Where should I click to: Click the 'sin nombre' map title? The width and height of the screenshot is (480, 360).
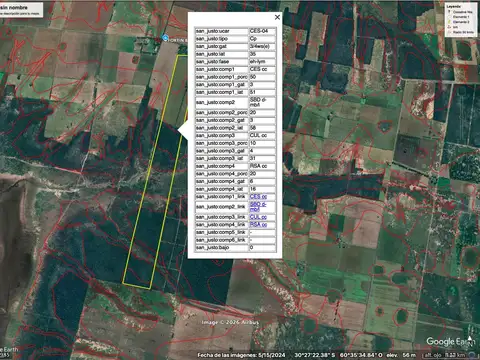(x=14, y=7)
